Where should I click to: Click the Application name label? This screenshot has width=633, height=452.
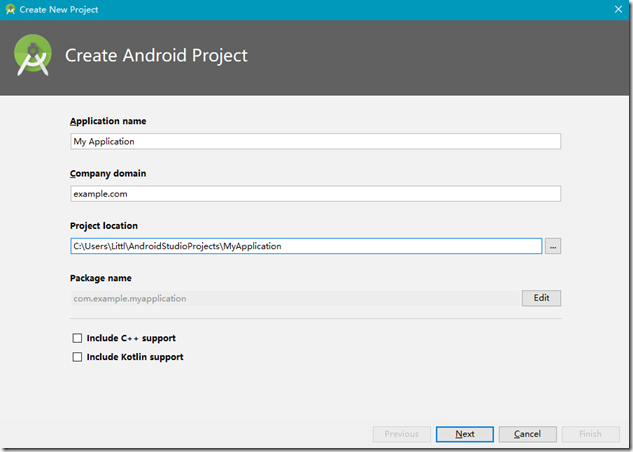pos(108,121)
